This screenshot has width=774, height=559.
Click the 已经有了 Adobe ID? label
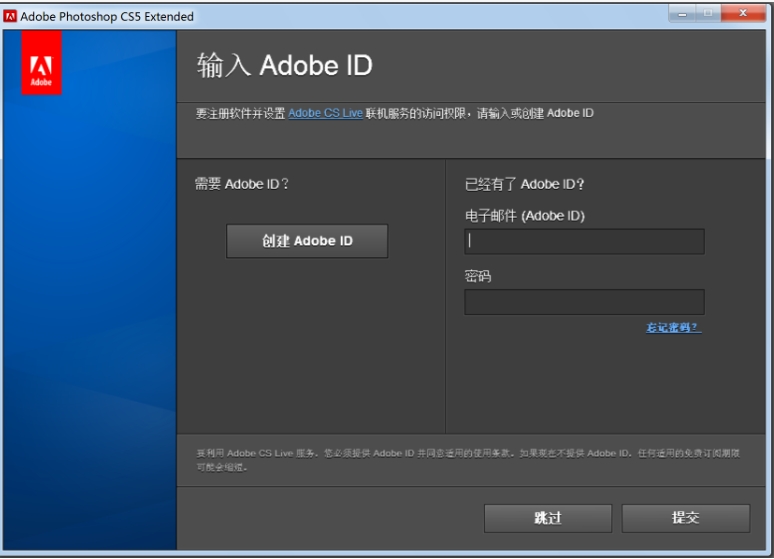point(524,184)
